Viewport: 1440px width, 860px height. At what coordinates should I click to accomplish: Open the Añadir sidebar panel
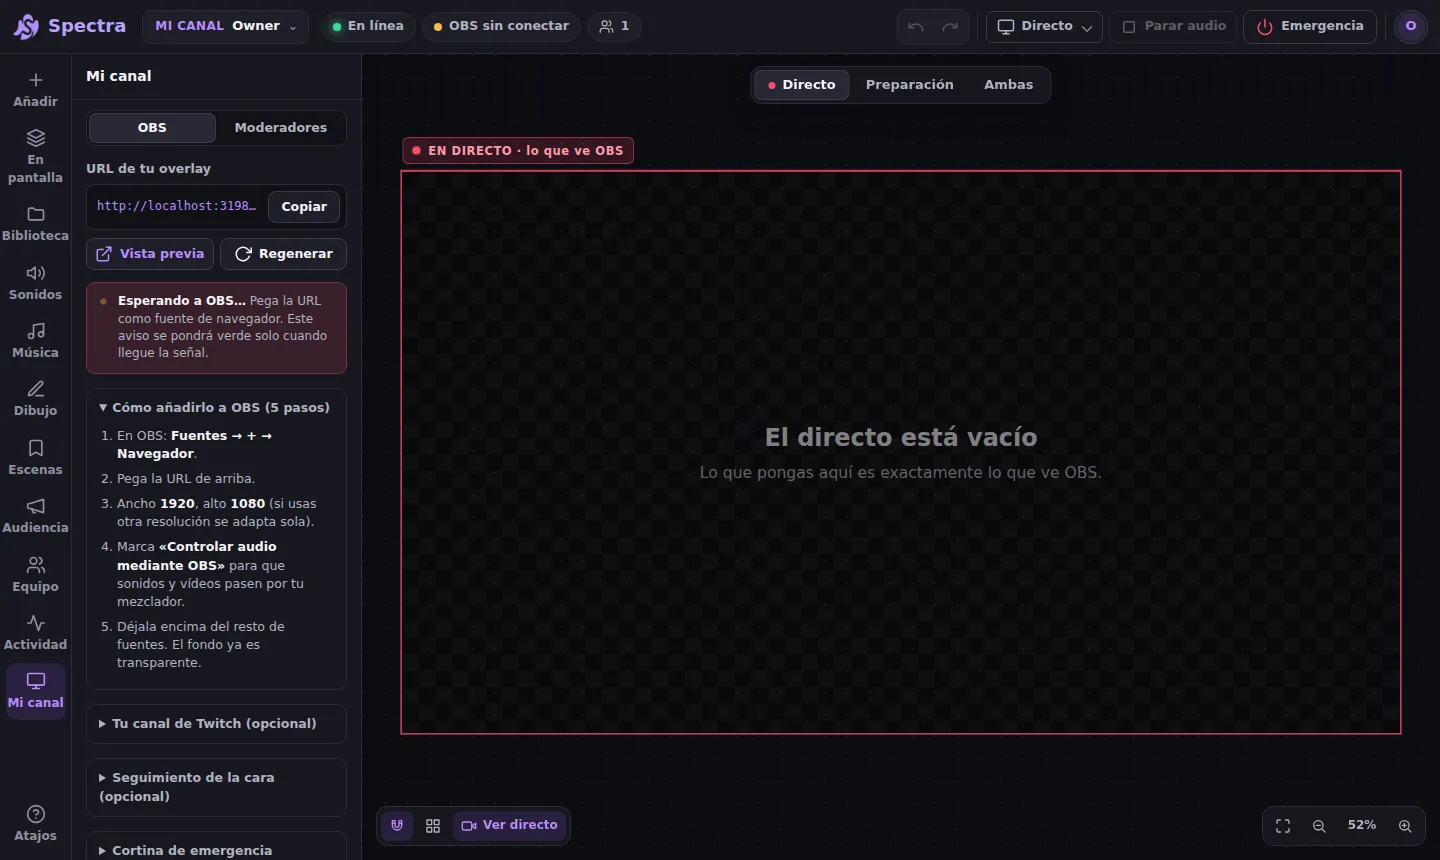coord(35,89)
